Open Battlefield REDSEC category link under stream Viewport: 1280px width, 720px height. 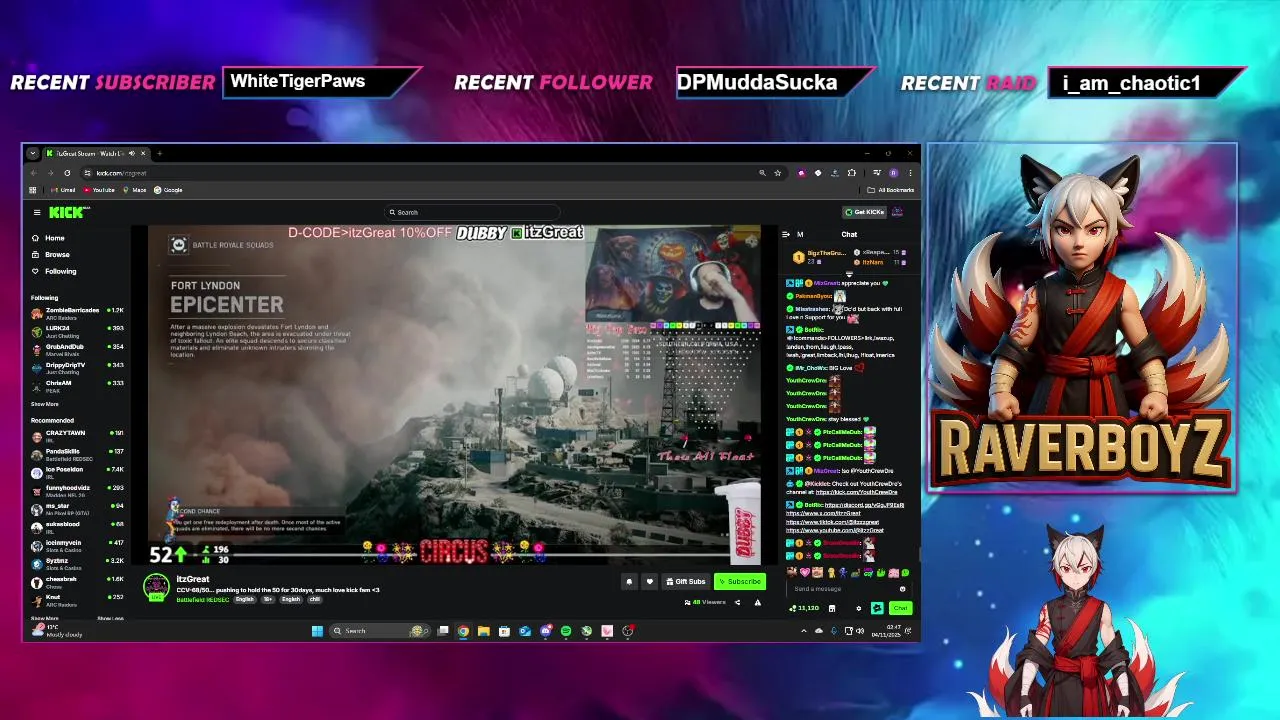coord(203,599)
